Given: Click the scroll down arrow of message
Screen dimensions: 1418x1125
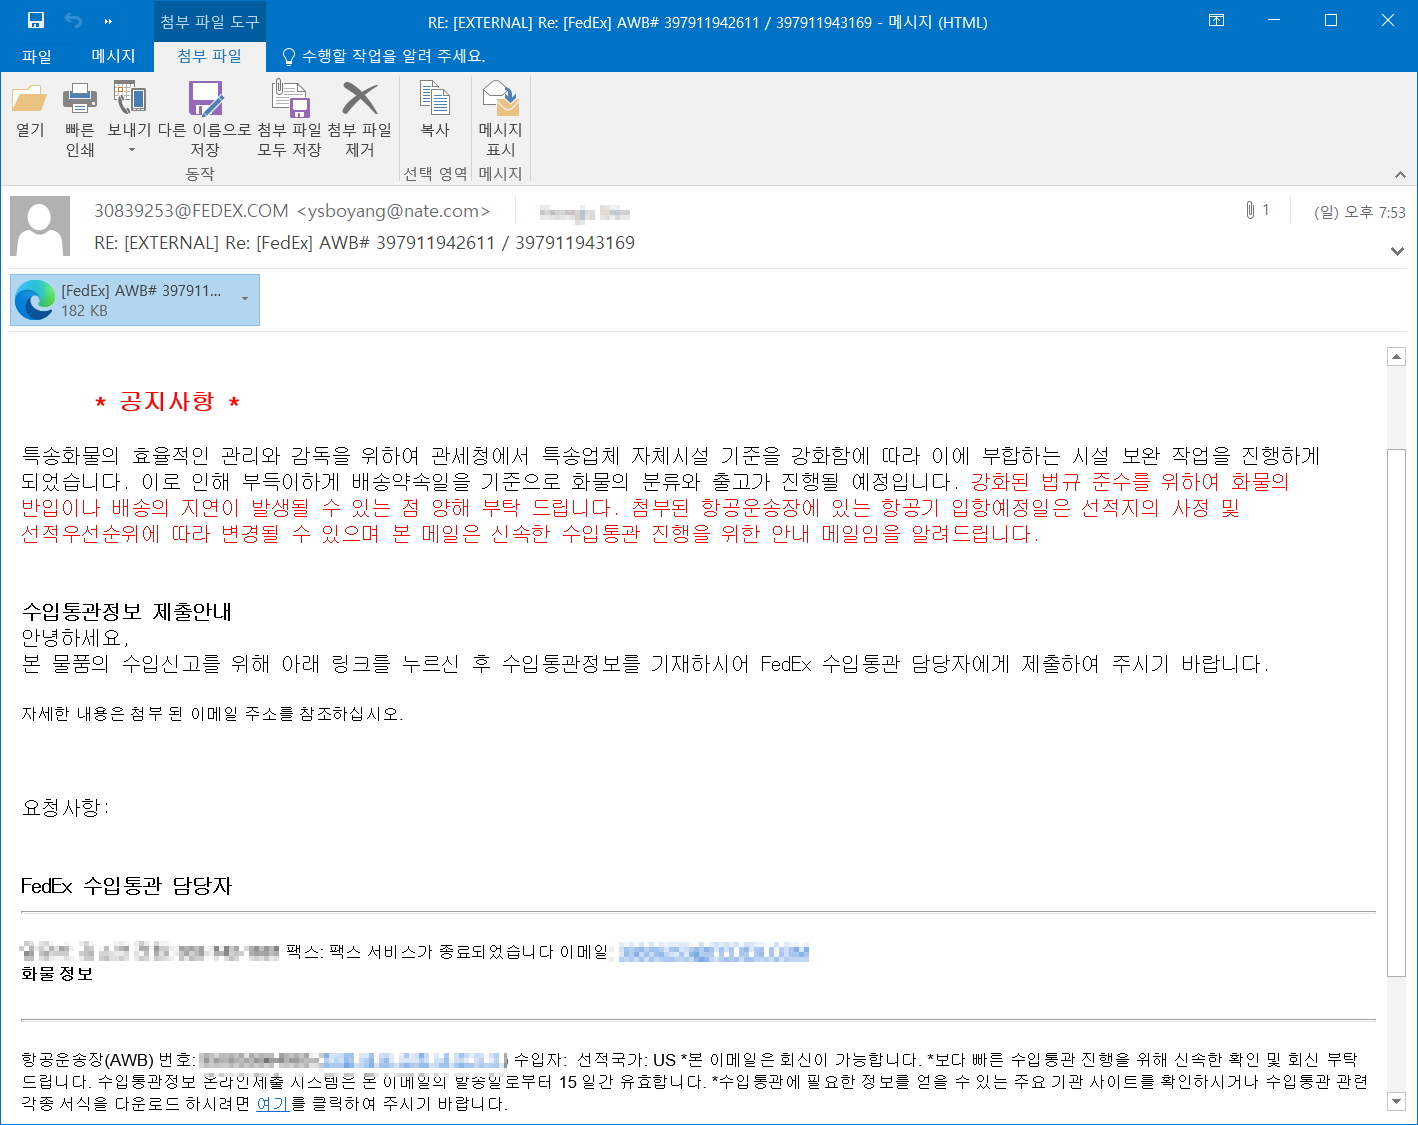Looking at the screenshot, I should tap(1397, 1101).
